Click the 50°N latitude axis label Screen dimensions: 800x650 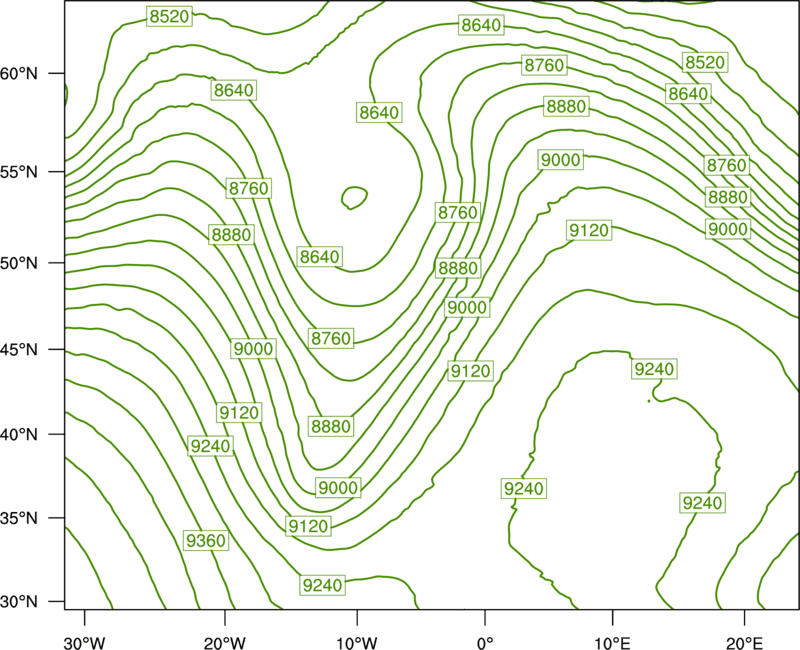tap(19, 263)
